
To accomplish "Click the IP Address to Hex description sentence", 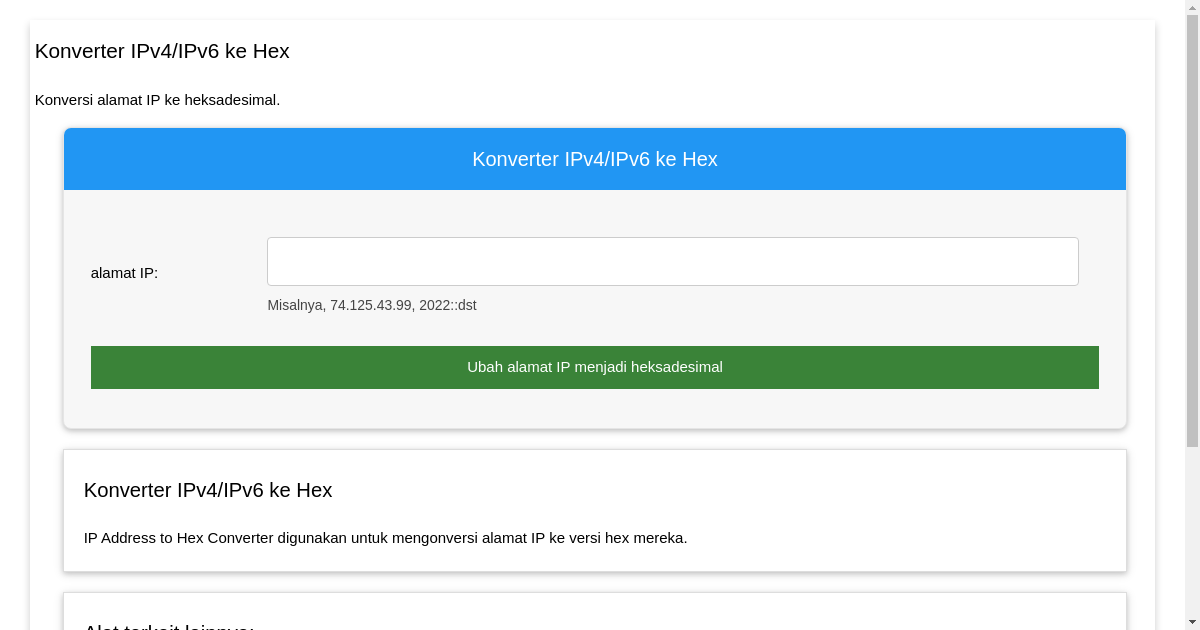I will [x=385, y=537].
